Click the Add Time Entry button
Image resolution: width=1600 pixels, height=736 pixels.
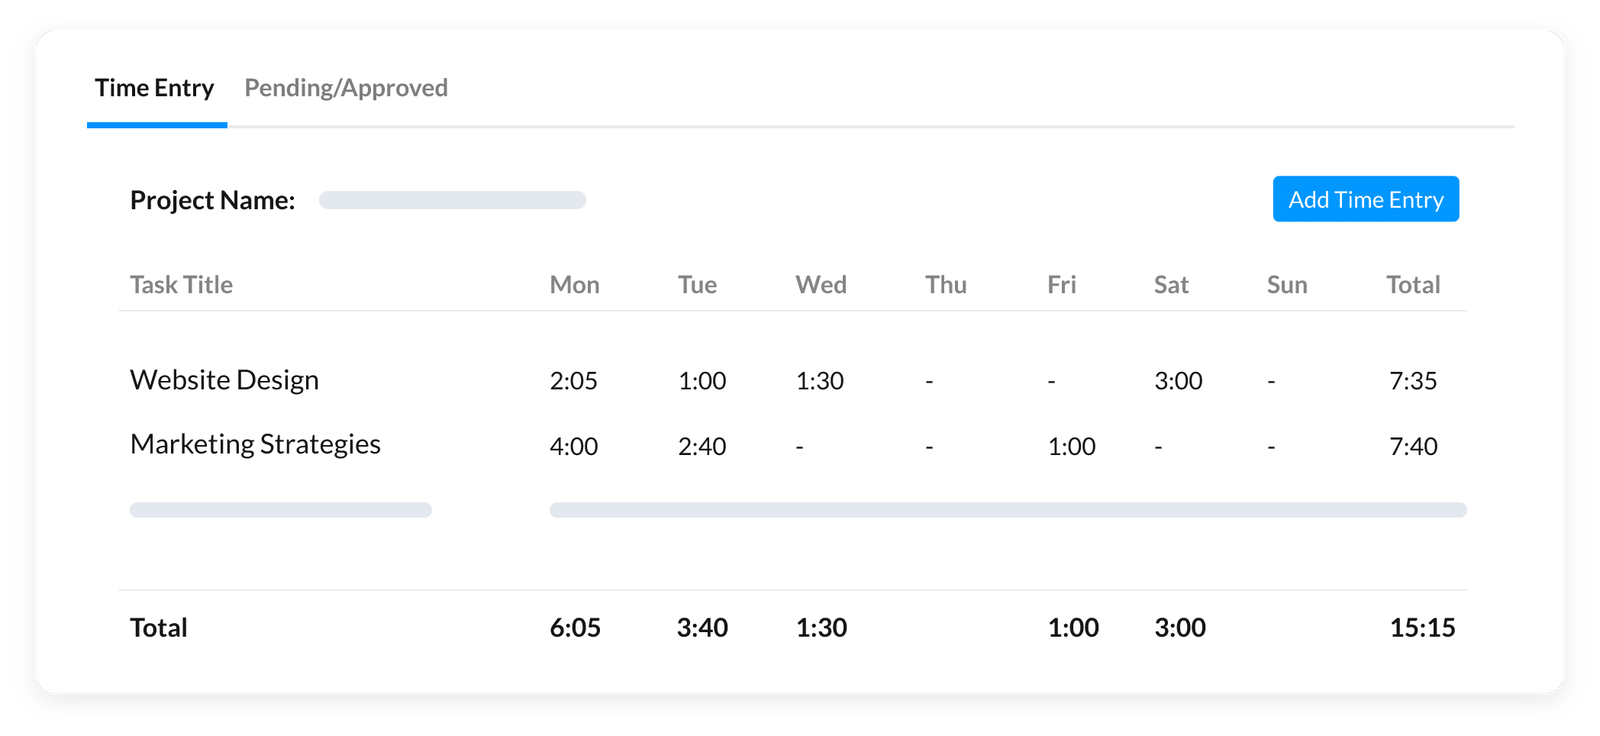pyautogui.click(x=1365, y=199)
